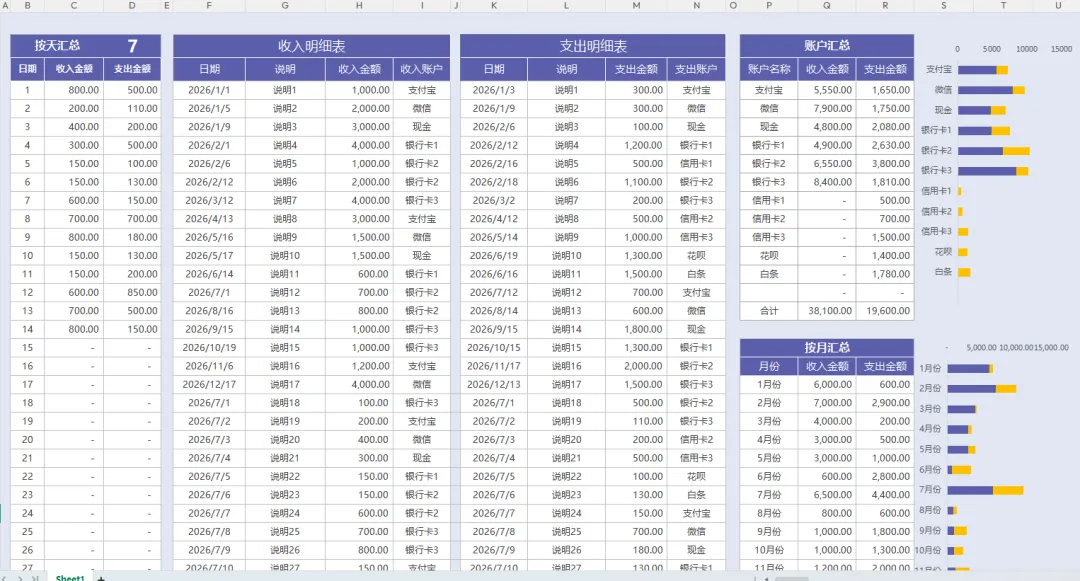Screen dimensions: 1080x581
Task: Click 说明15 in the expense table
Action: pos(566,348)
